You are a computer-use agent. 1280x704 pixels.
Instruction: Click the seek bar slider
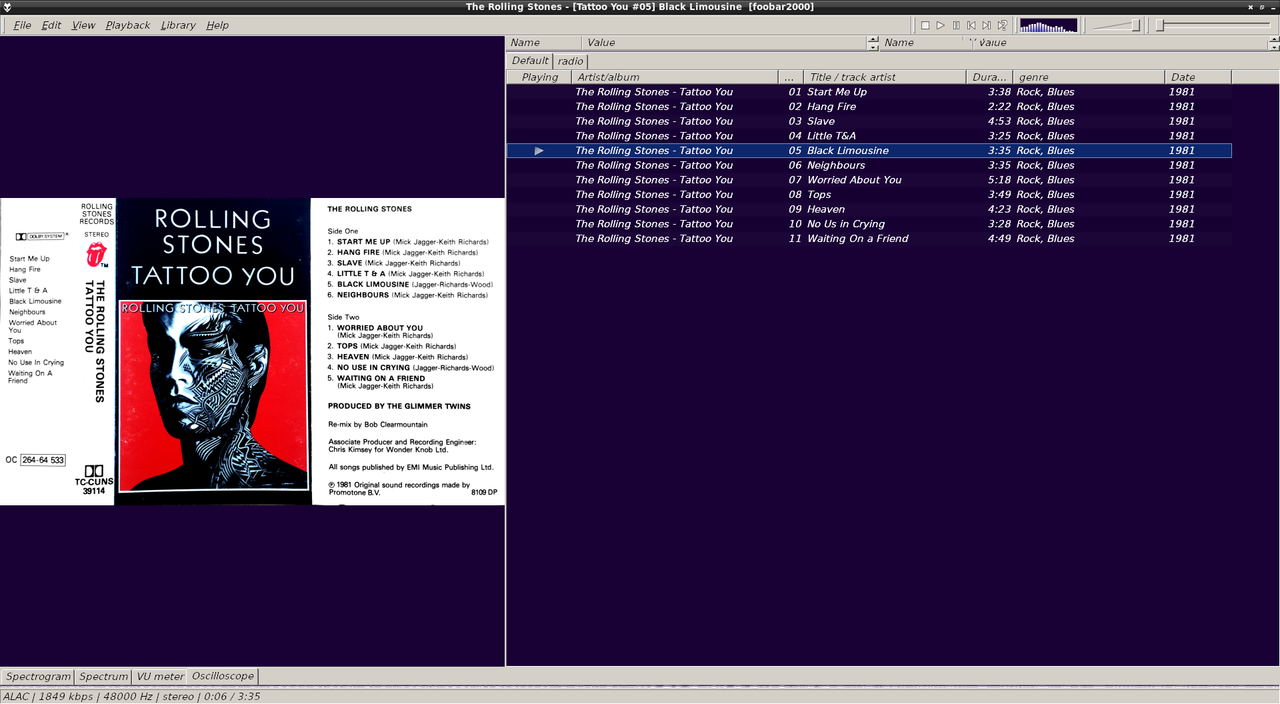1215,25
